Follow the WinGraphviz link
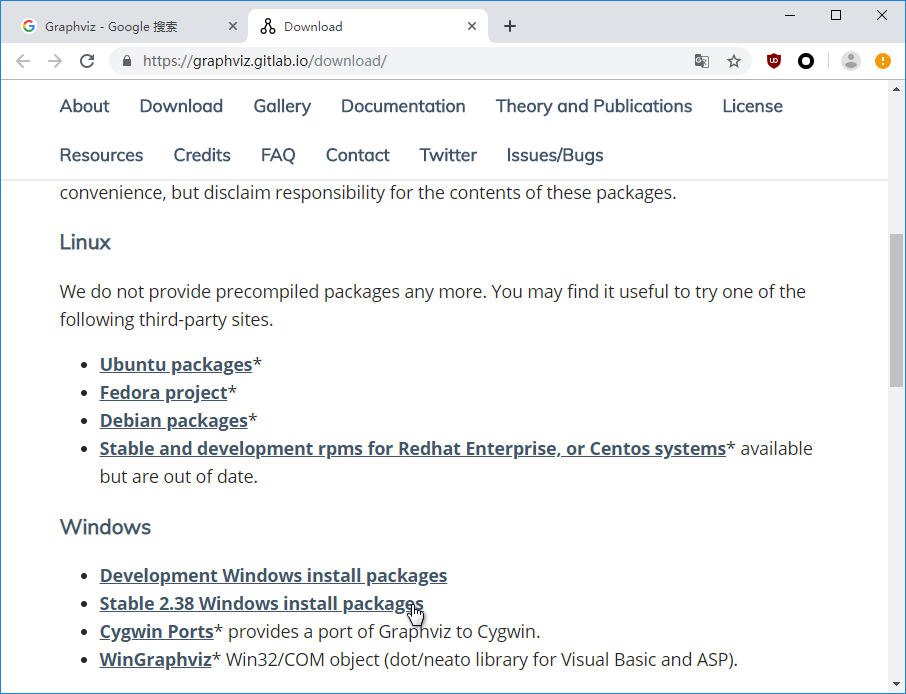The image size is (906, 694). 155,660
